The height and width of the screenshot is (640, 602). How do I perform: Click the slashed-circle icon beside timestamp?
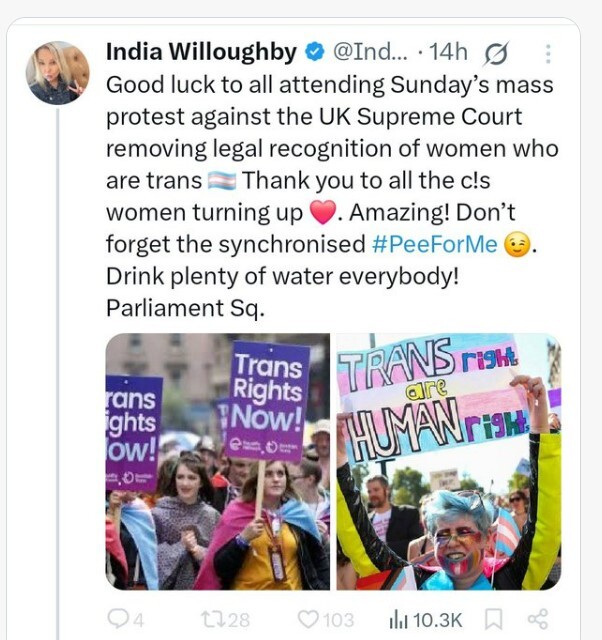494,53
